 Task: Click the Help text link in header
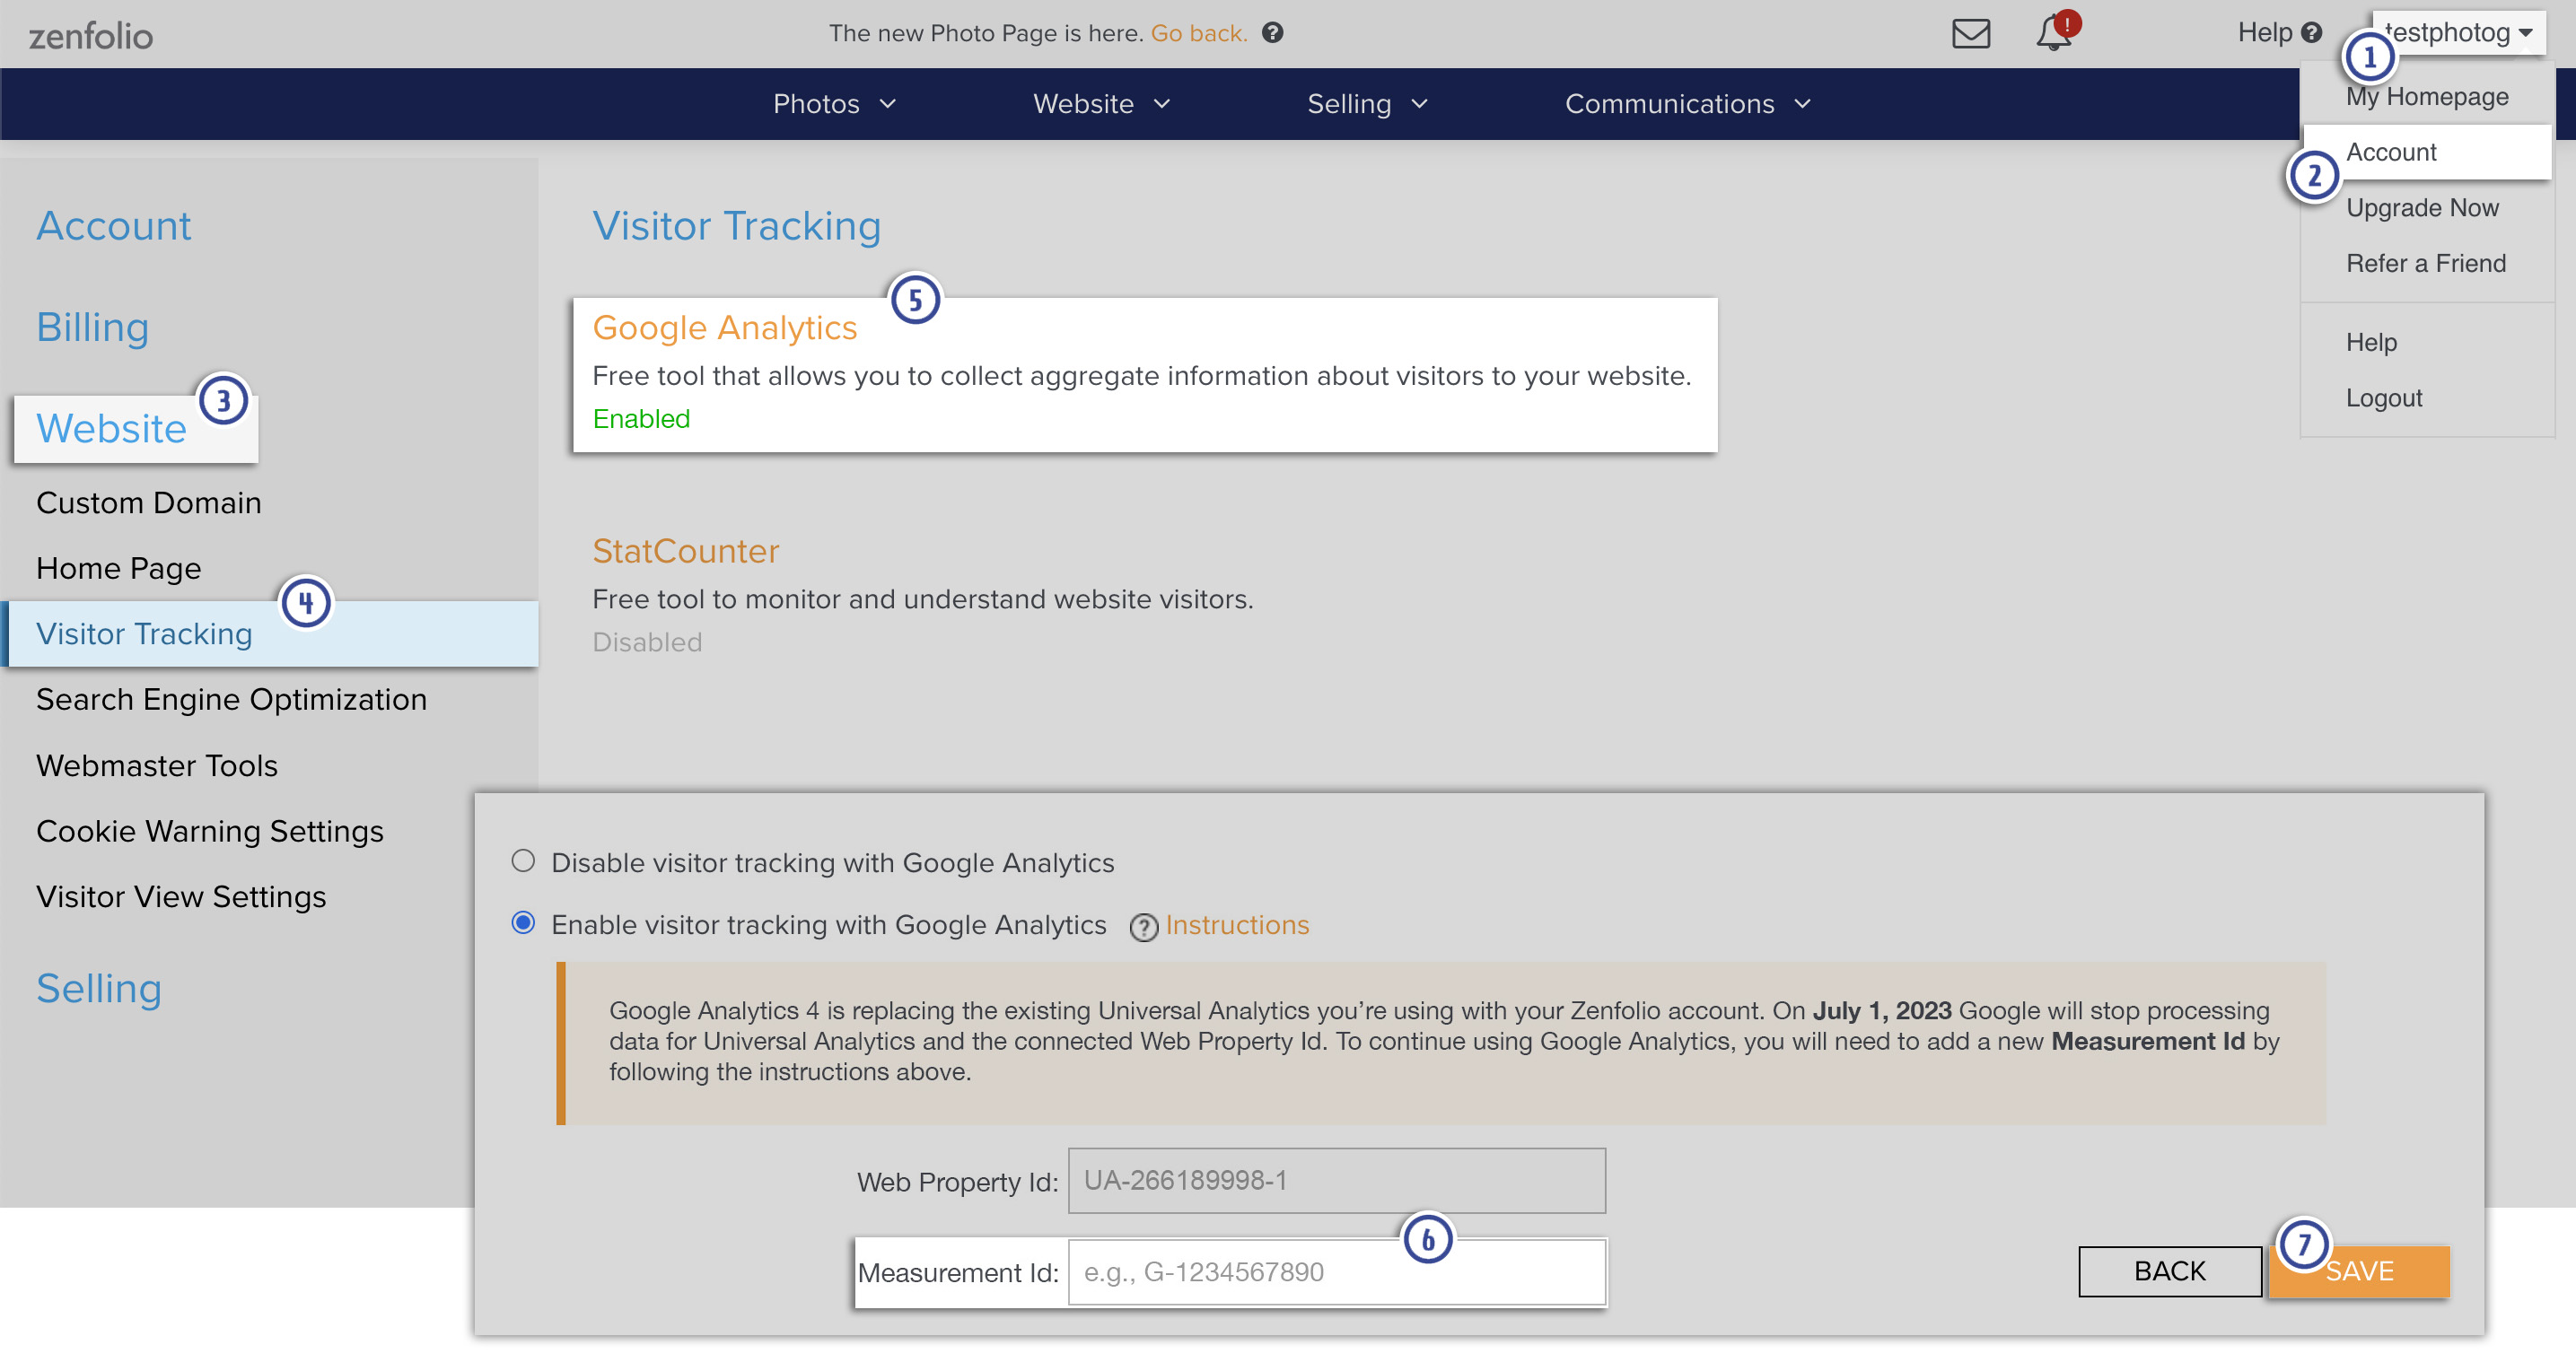(x=2264, y=33)
